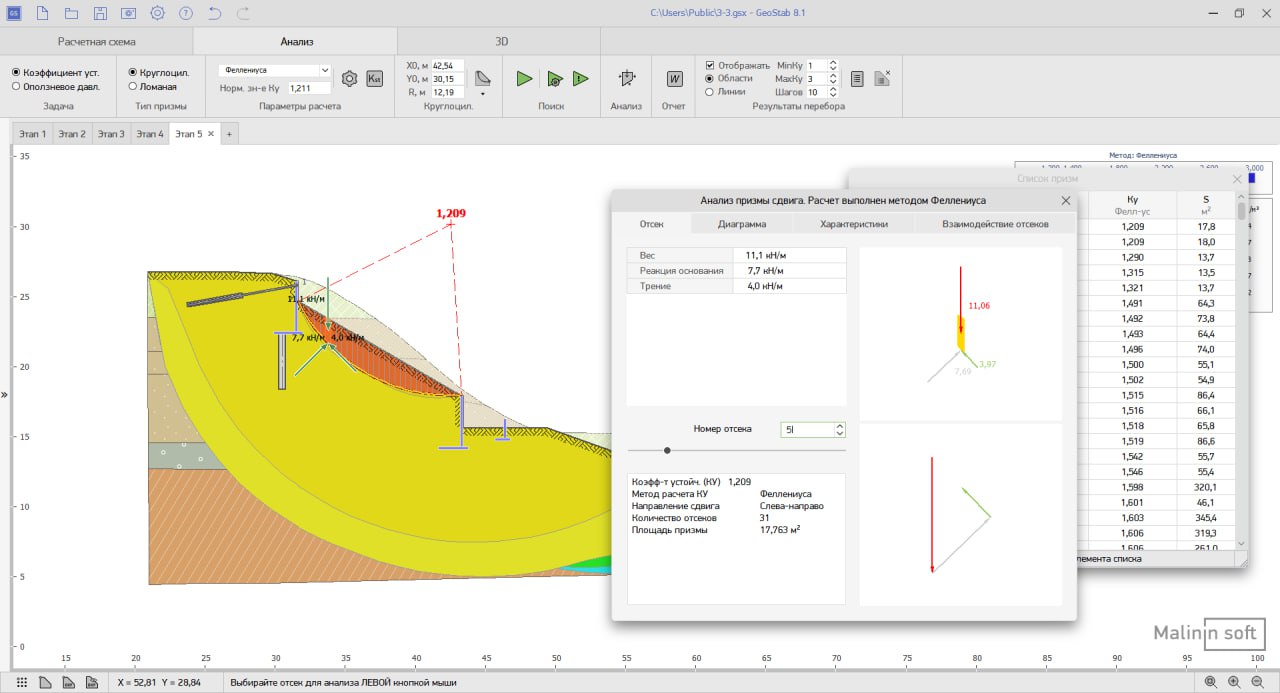Screen dimensions: 1280x693
Task: Open the Word report (Отчет) icon
Action: coord(674,79)
